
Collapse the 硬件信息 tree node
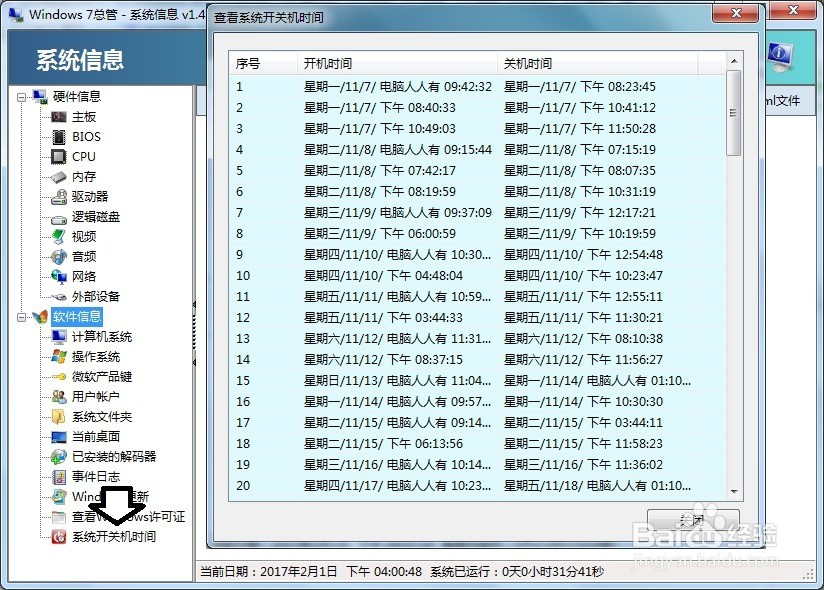point(22,97)
